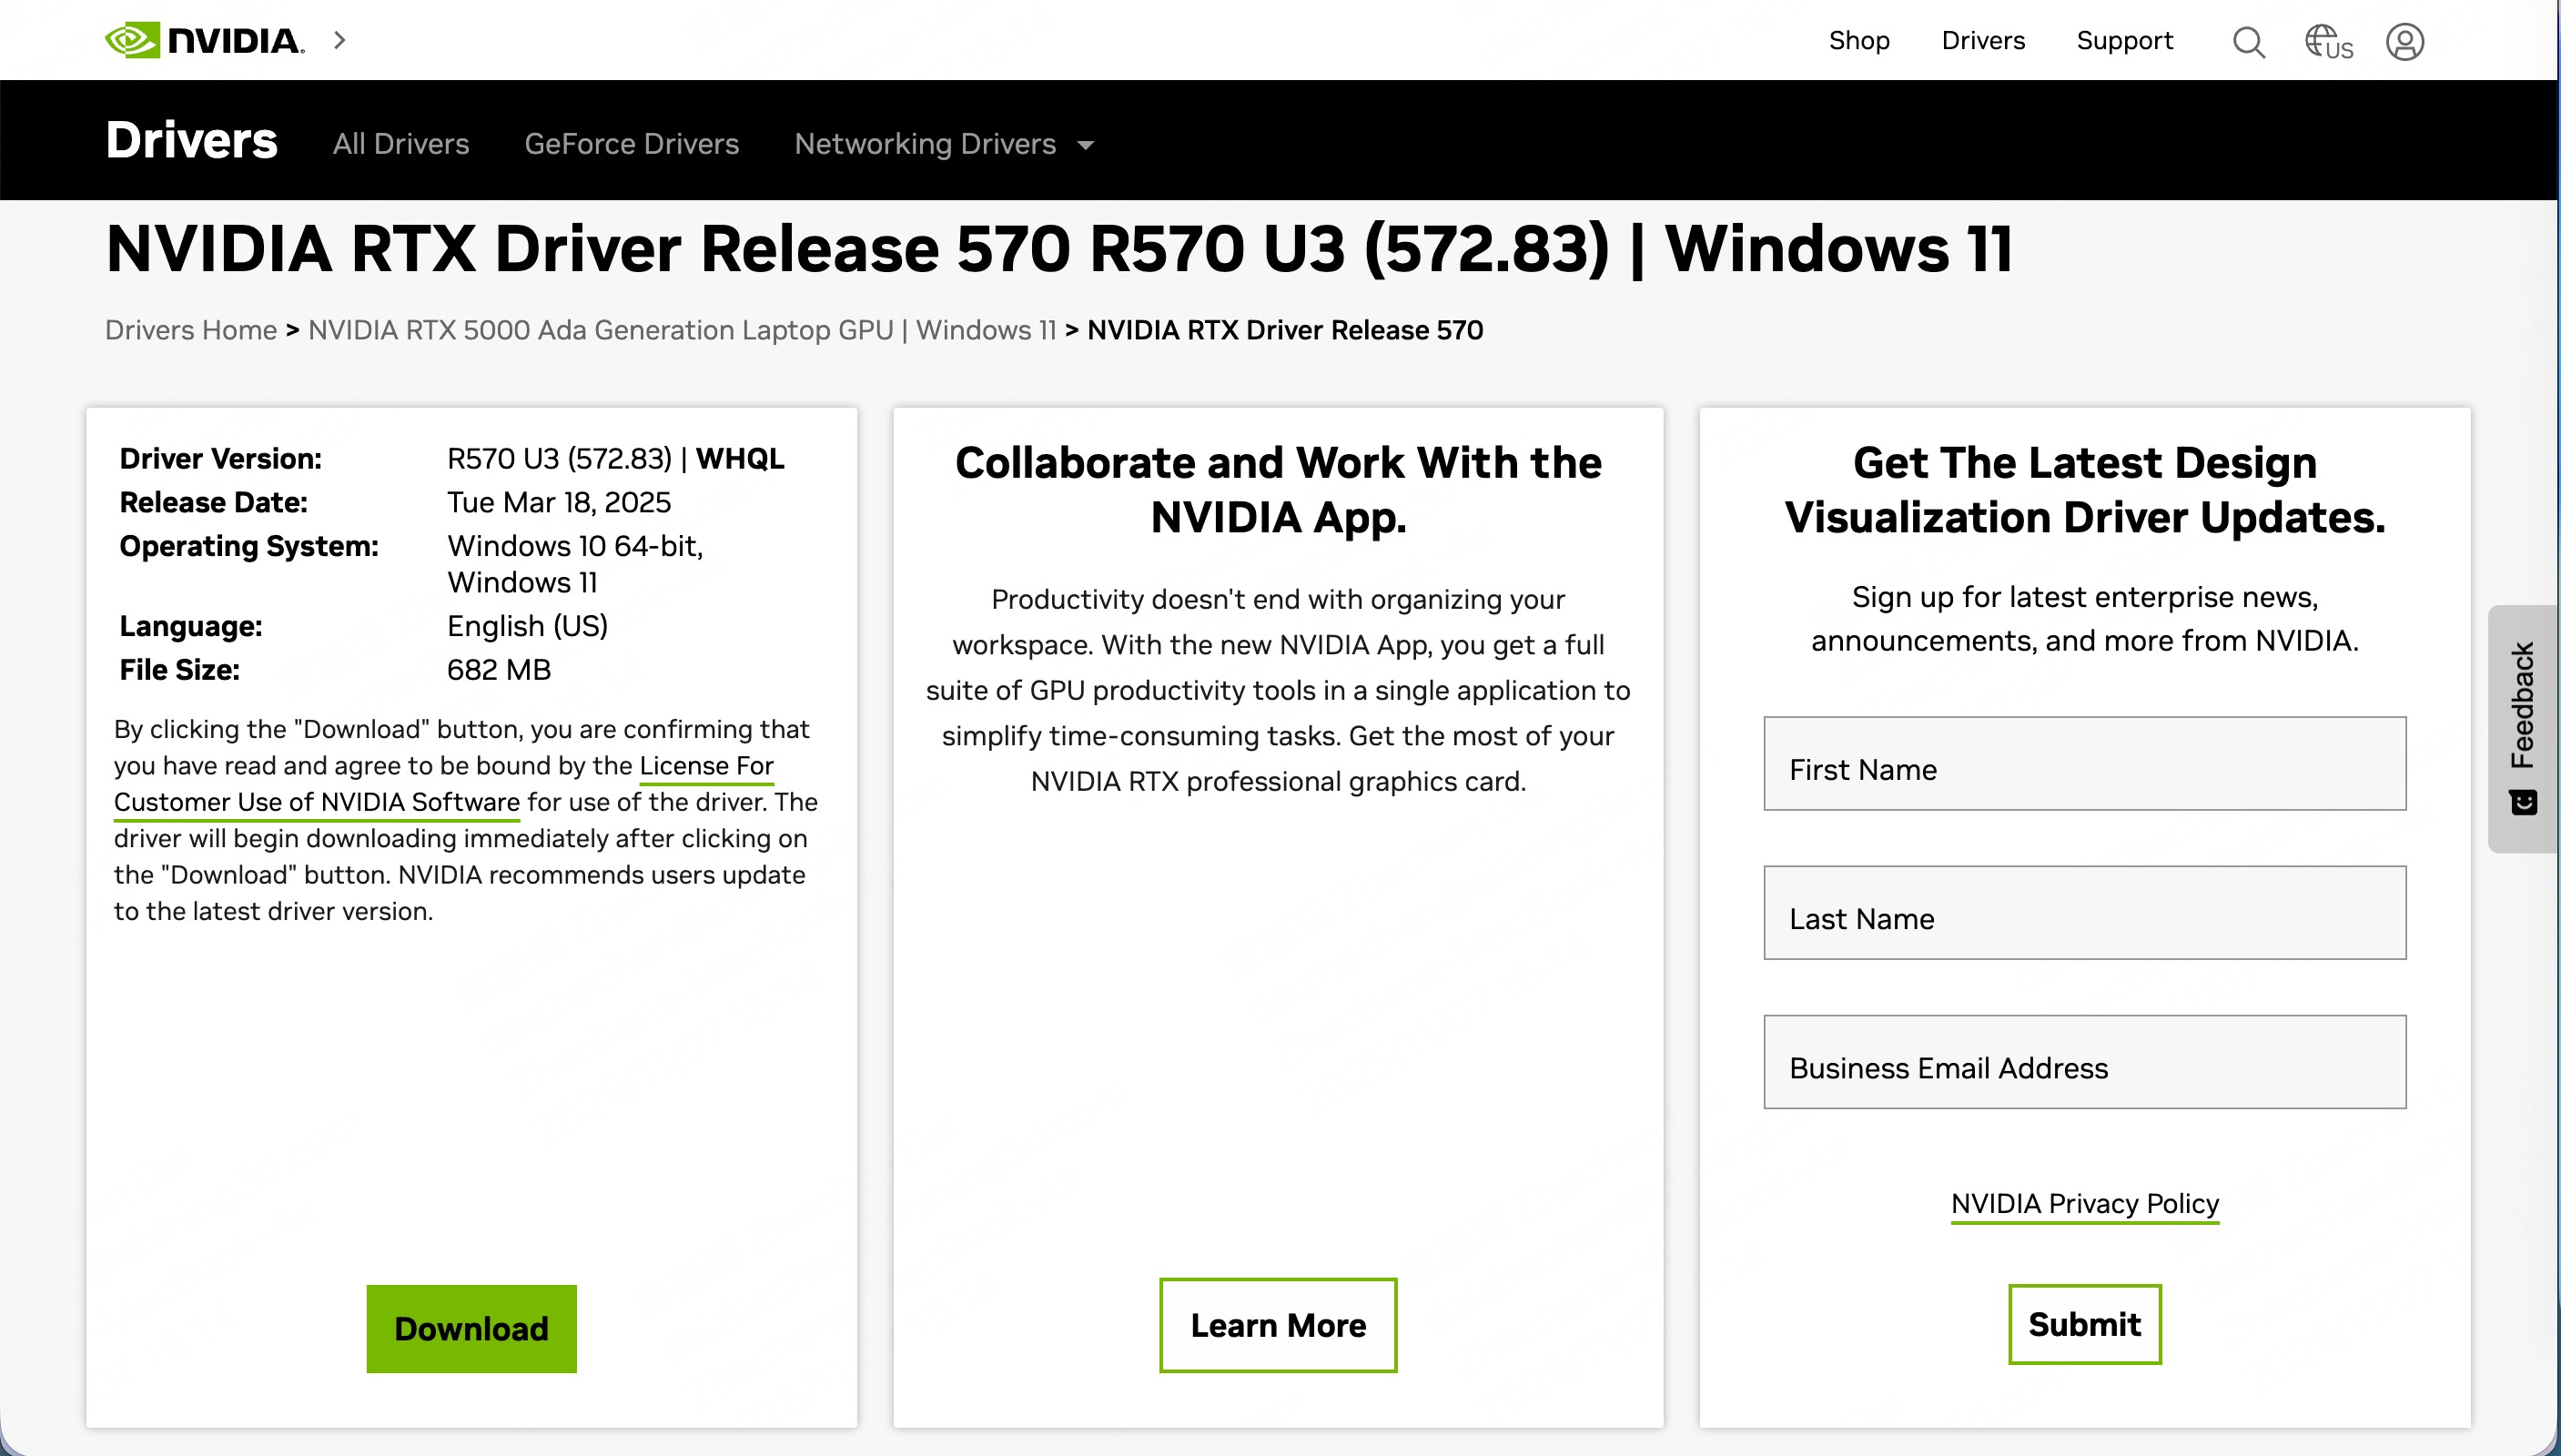Open the search magnifier icon
Image resolution: width=2561 pixels, height=1456 pixels.
(2248, 42)
